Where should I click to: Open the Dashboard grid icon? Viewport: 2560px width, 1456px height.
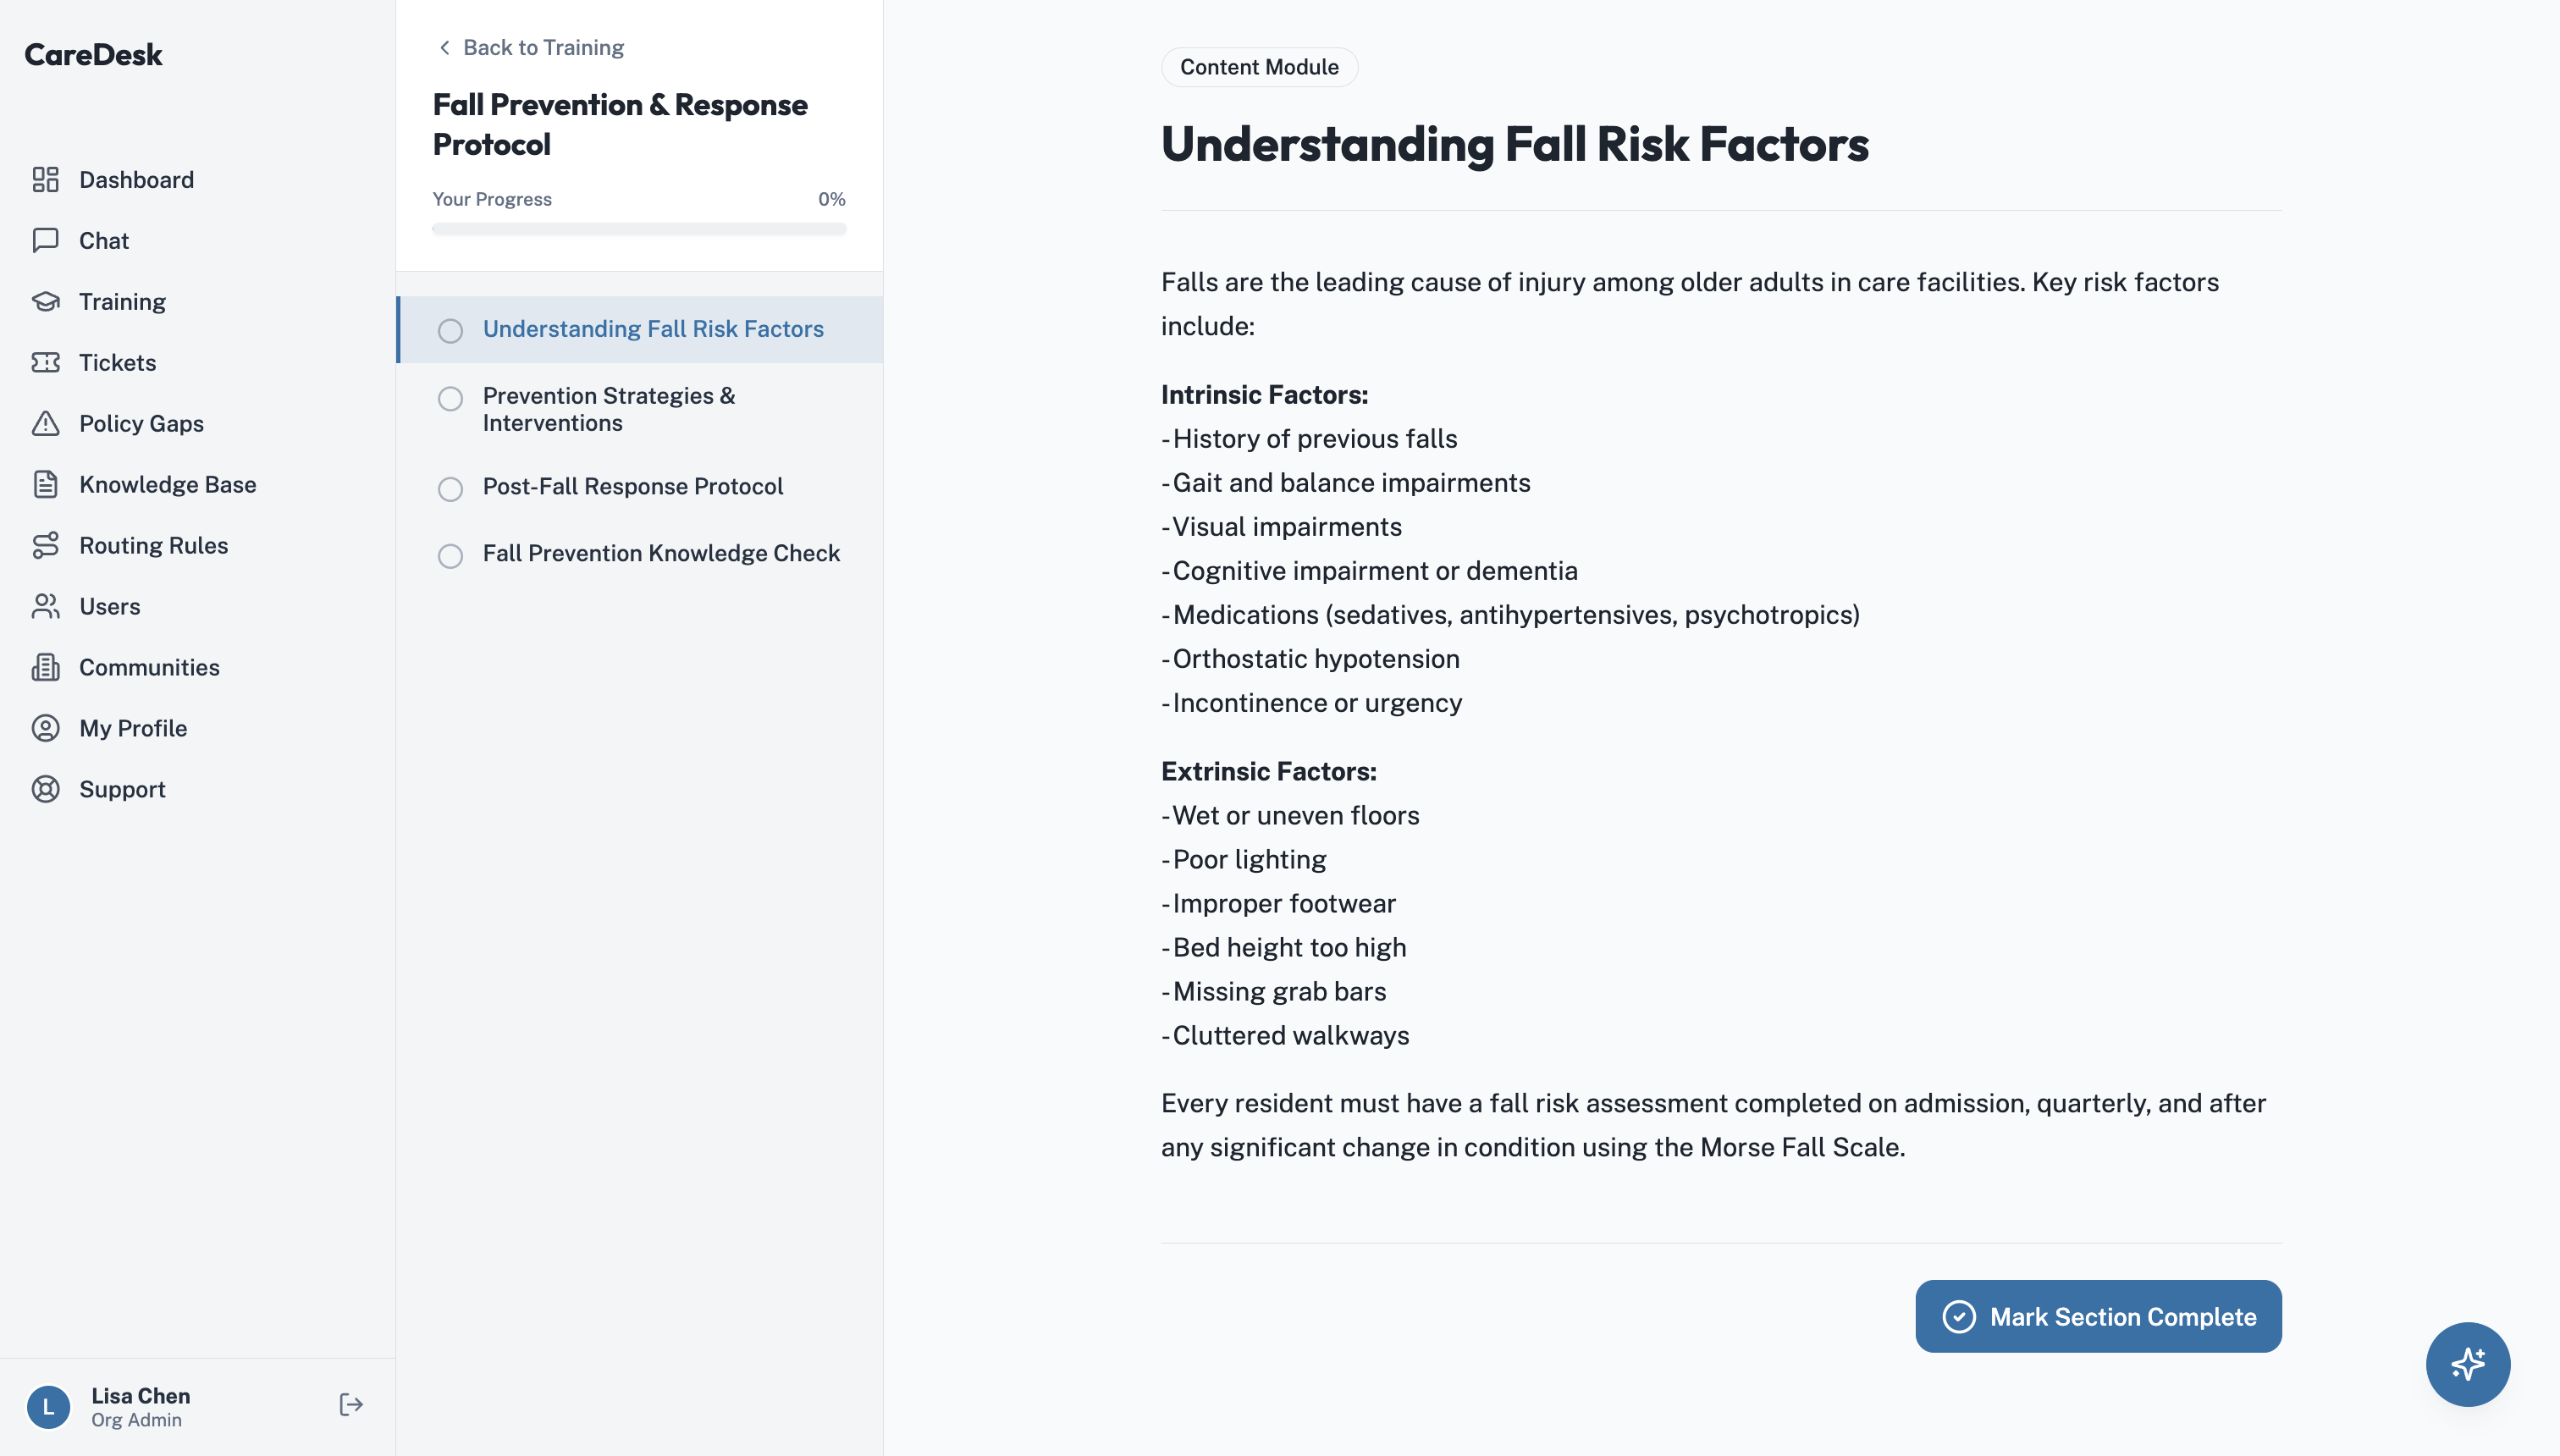coord(45,180)
